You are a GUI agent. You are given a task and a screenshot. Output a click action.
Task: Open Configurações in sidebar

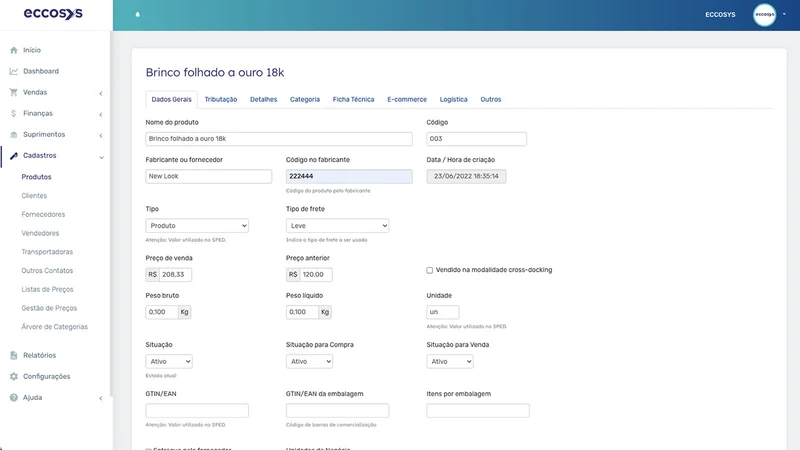pos(46,377)
